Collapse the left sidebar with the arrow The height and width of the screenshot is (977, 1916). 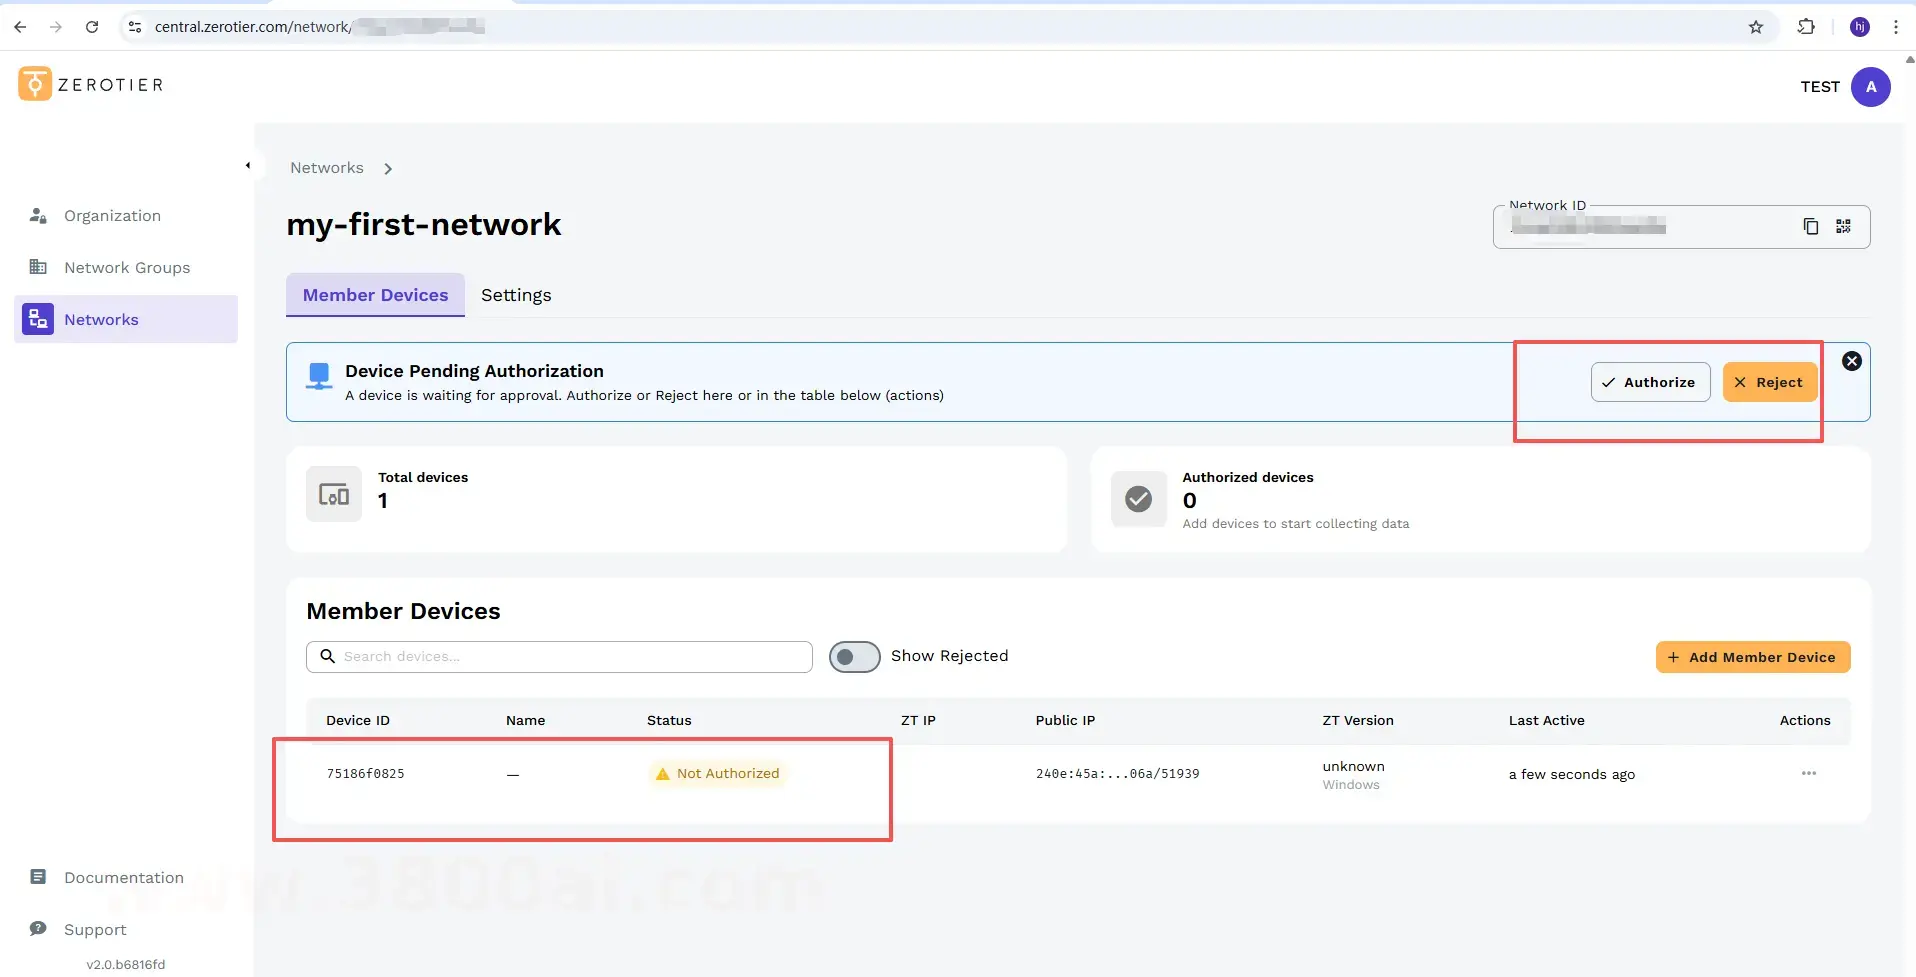248,166
